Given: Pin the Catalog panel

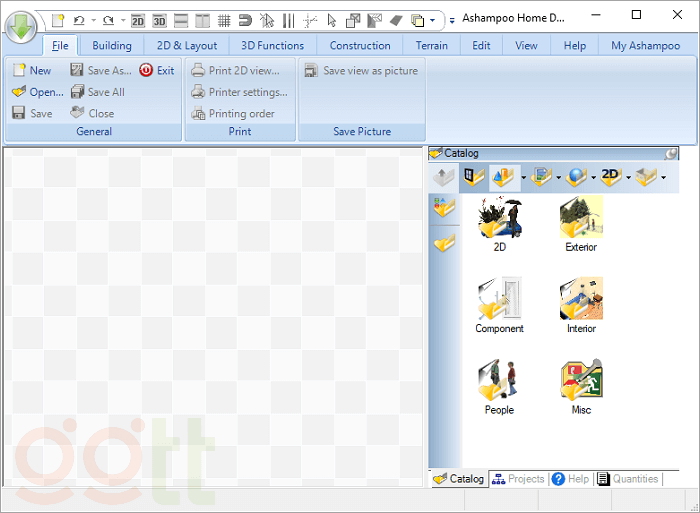Looking at the screenshot, I should (672, 153).
